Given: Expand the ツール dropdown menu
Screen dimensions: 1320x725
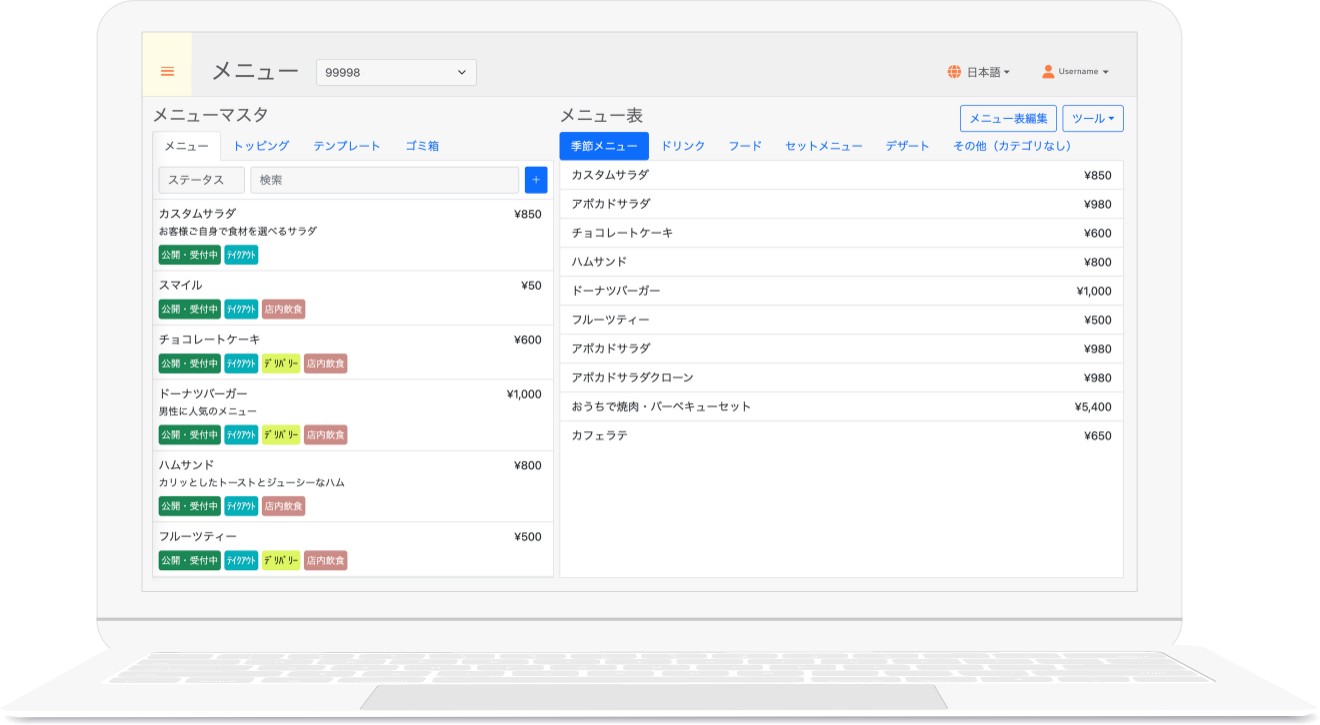Looking at the screenshot, I should (1092, 119).
